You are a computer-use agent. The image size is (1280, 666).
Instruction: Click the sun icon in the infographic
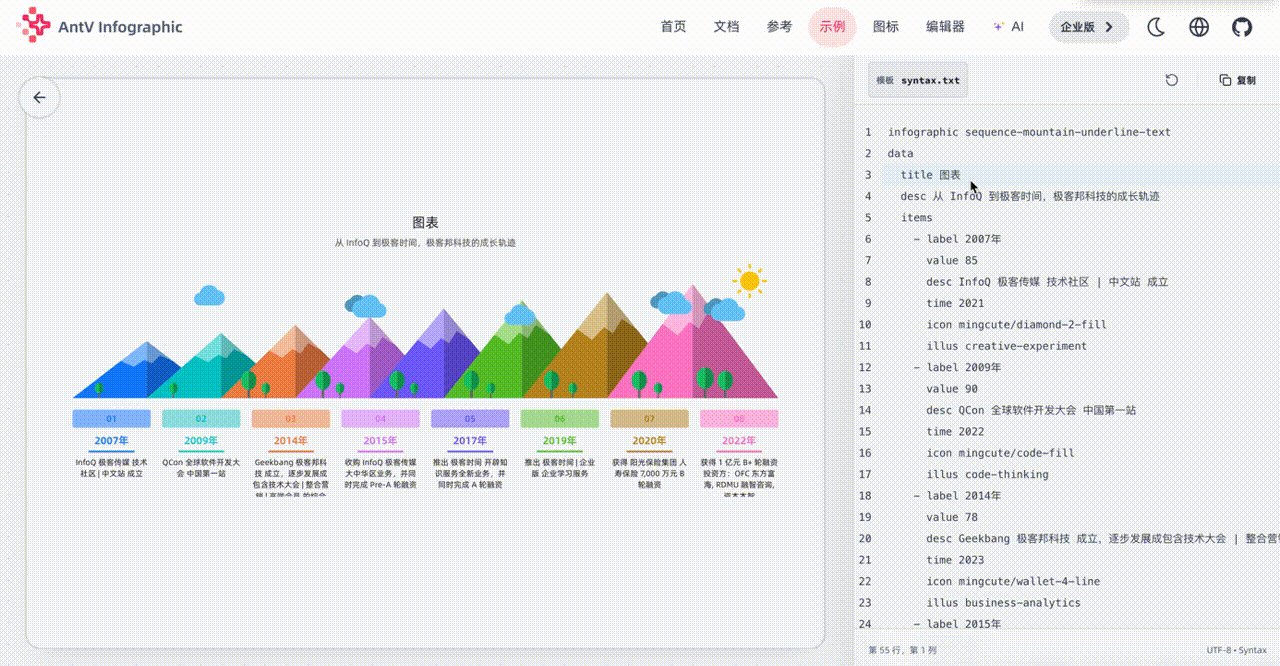tap(748, 281)
